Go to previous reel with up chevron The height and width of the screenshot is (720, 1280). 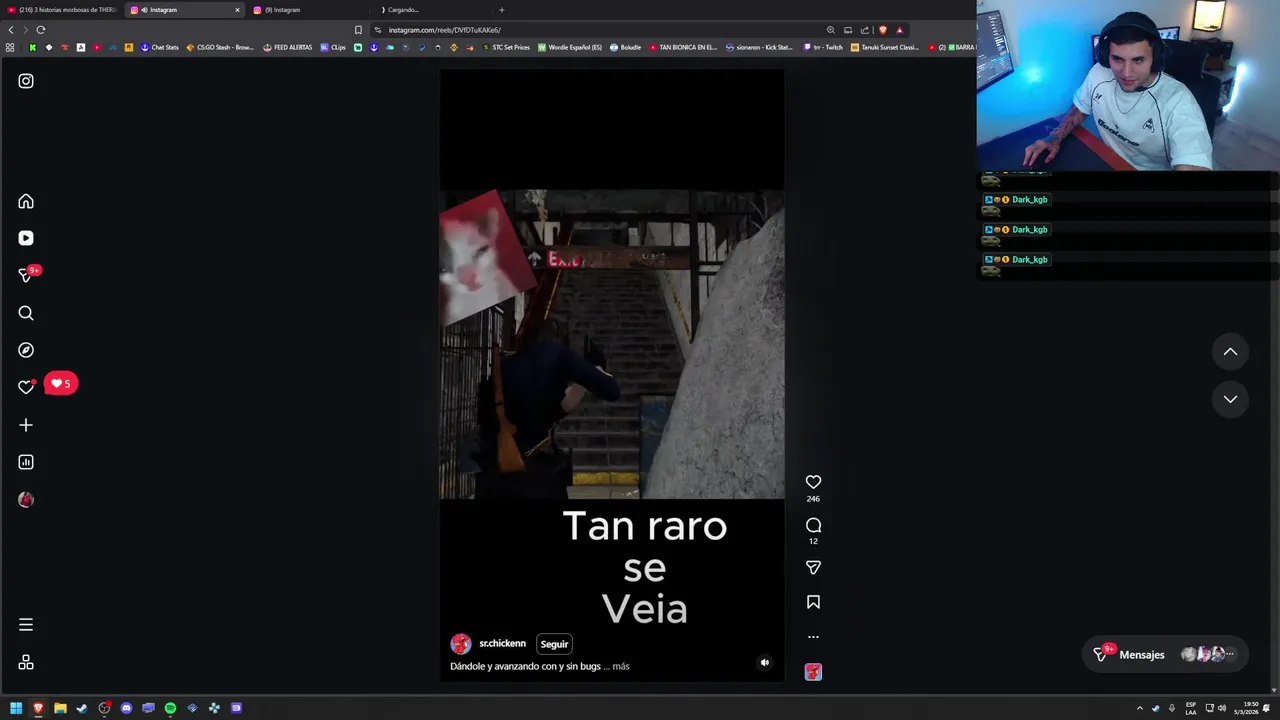pos(1230,352)
